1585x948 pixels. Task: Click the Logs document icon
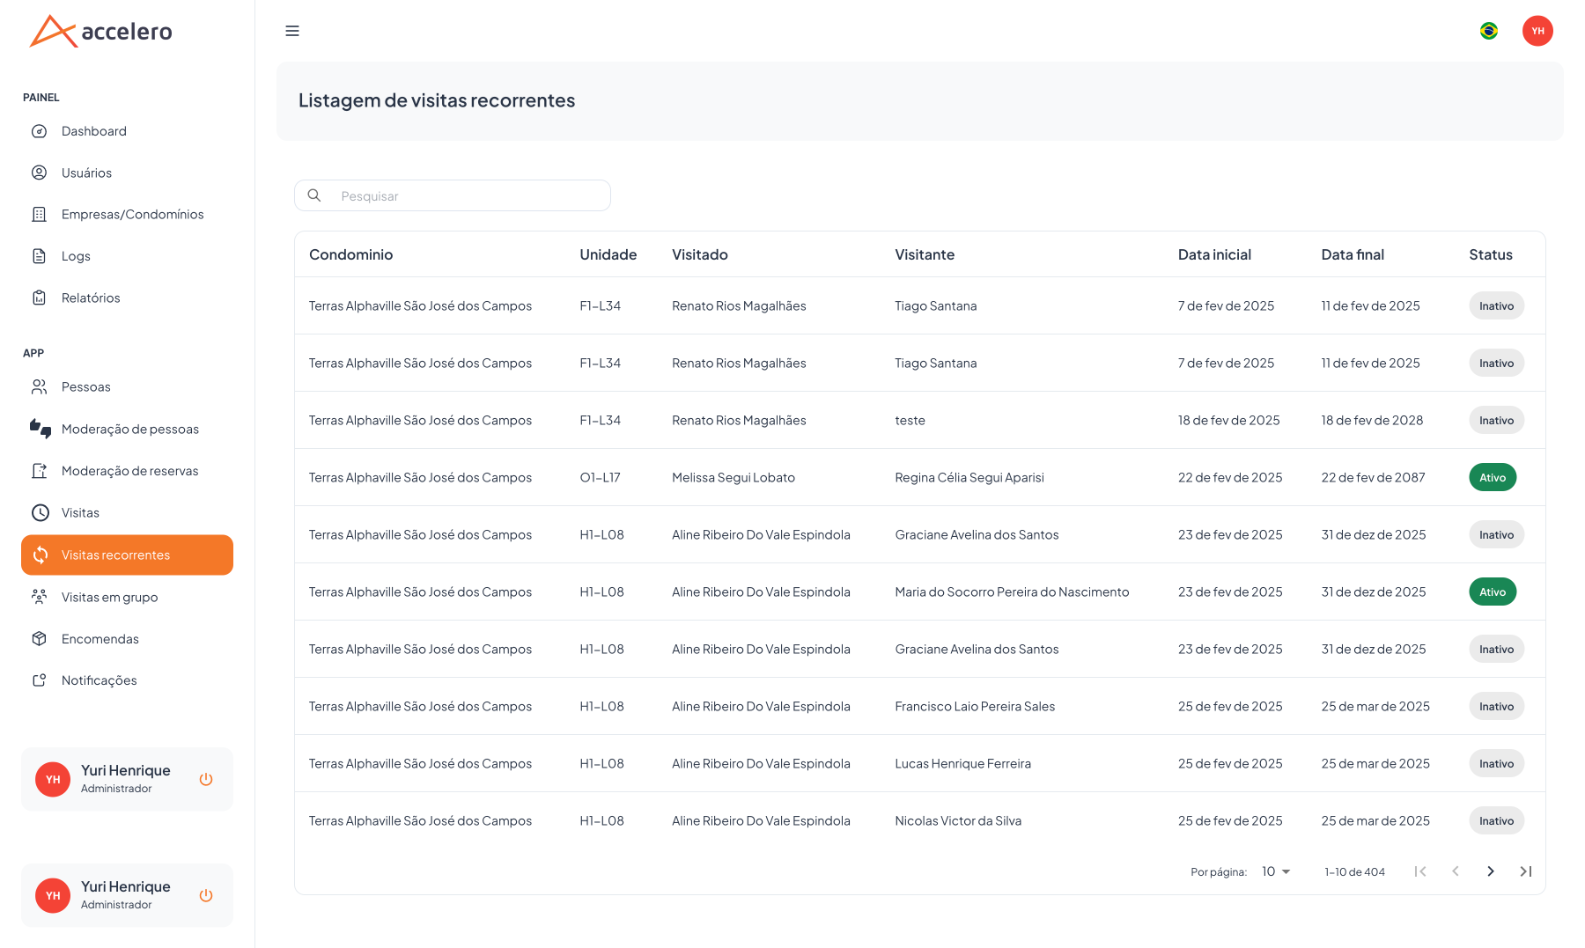click(x=39, y=256)
